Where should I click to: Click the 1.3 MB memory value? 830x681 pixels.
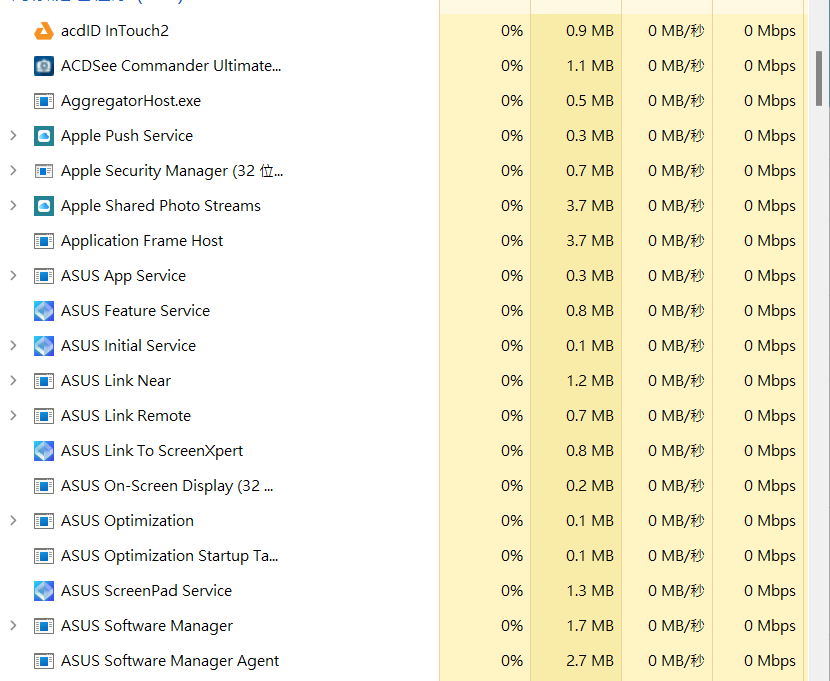click(x=590, y=591)
